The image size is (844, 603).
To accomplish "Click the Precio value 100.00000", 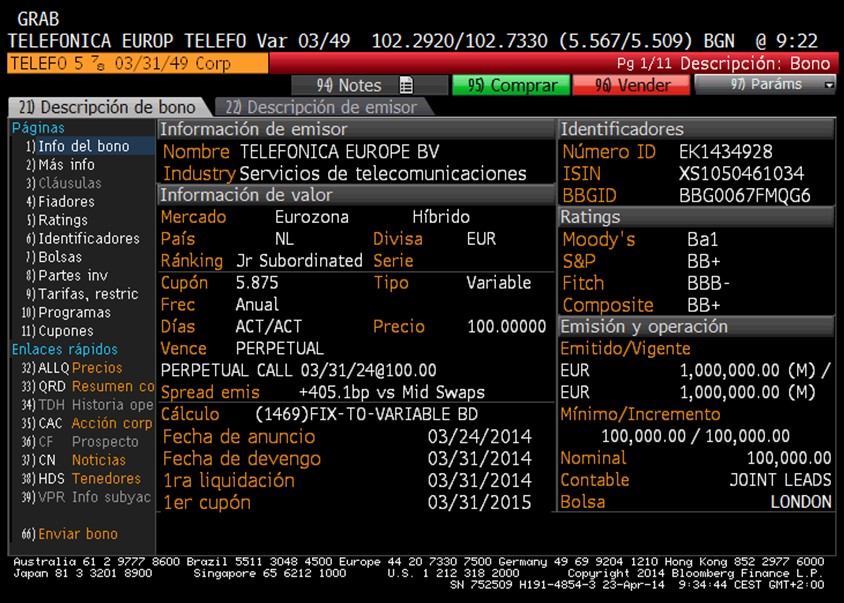I will (507, 326).
